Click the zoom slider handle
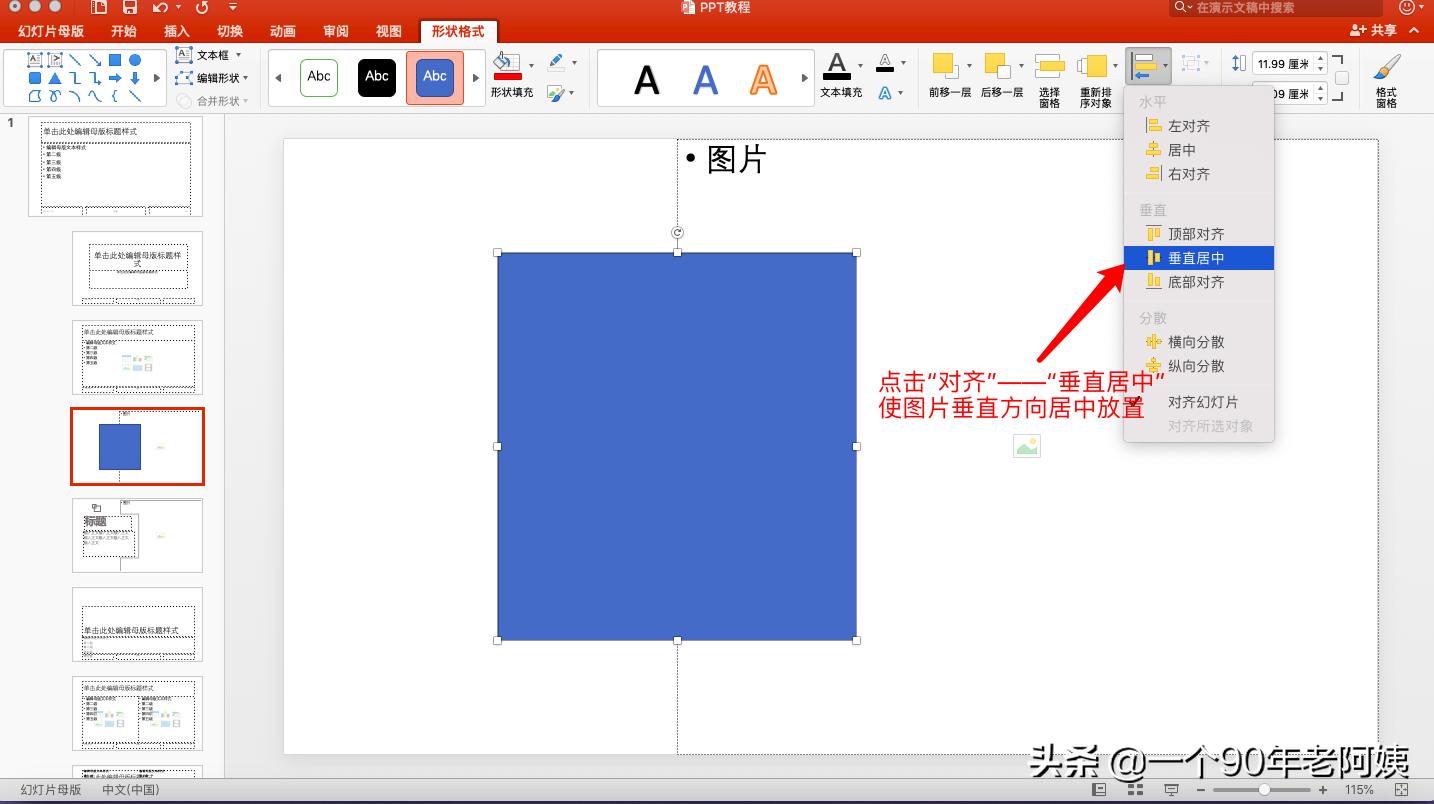Viewport: 1434px width, 804px height. click(x=1265, y=790)
